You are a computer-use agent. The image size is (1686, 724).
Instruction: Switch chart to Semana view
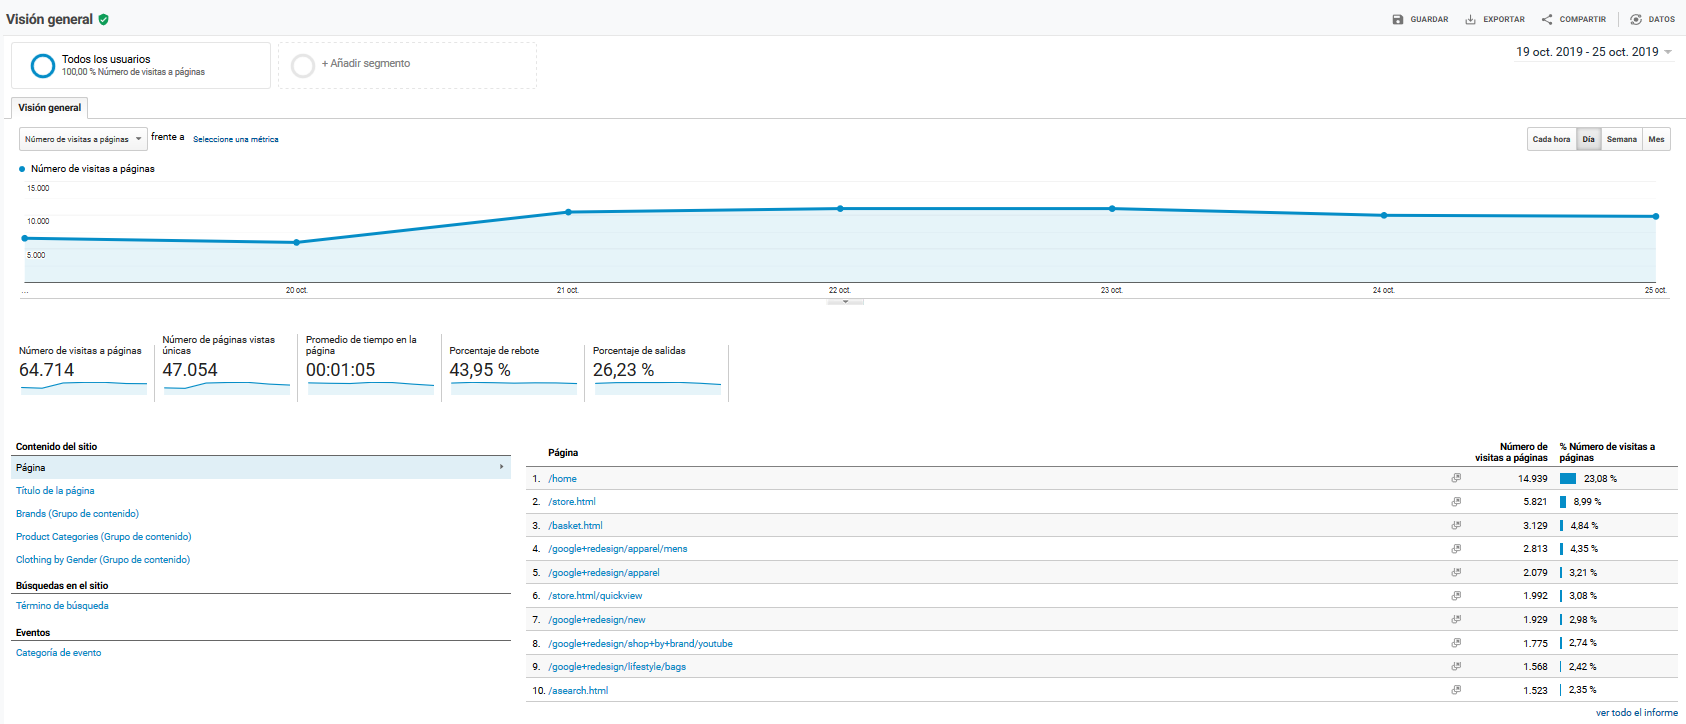[x=1622, y=139]
